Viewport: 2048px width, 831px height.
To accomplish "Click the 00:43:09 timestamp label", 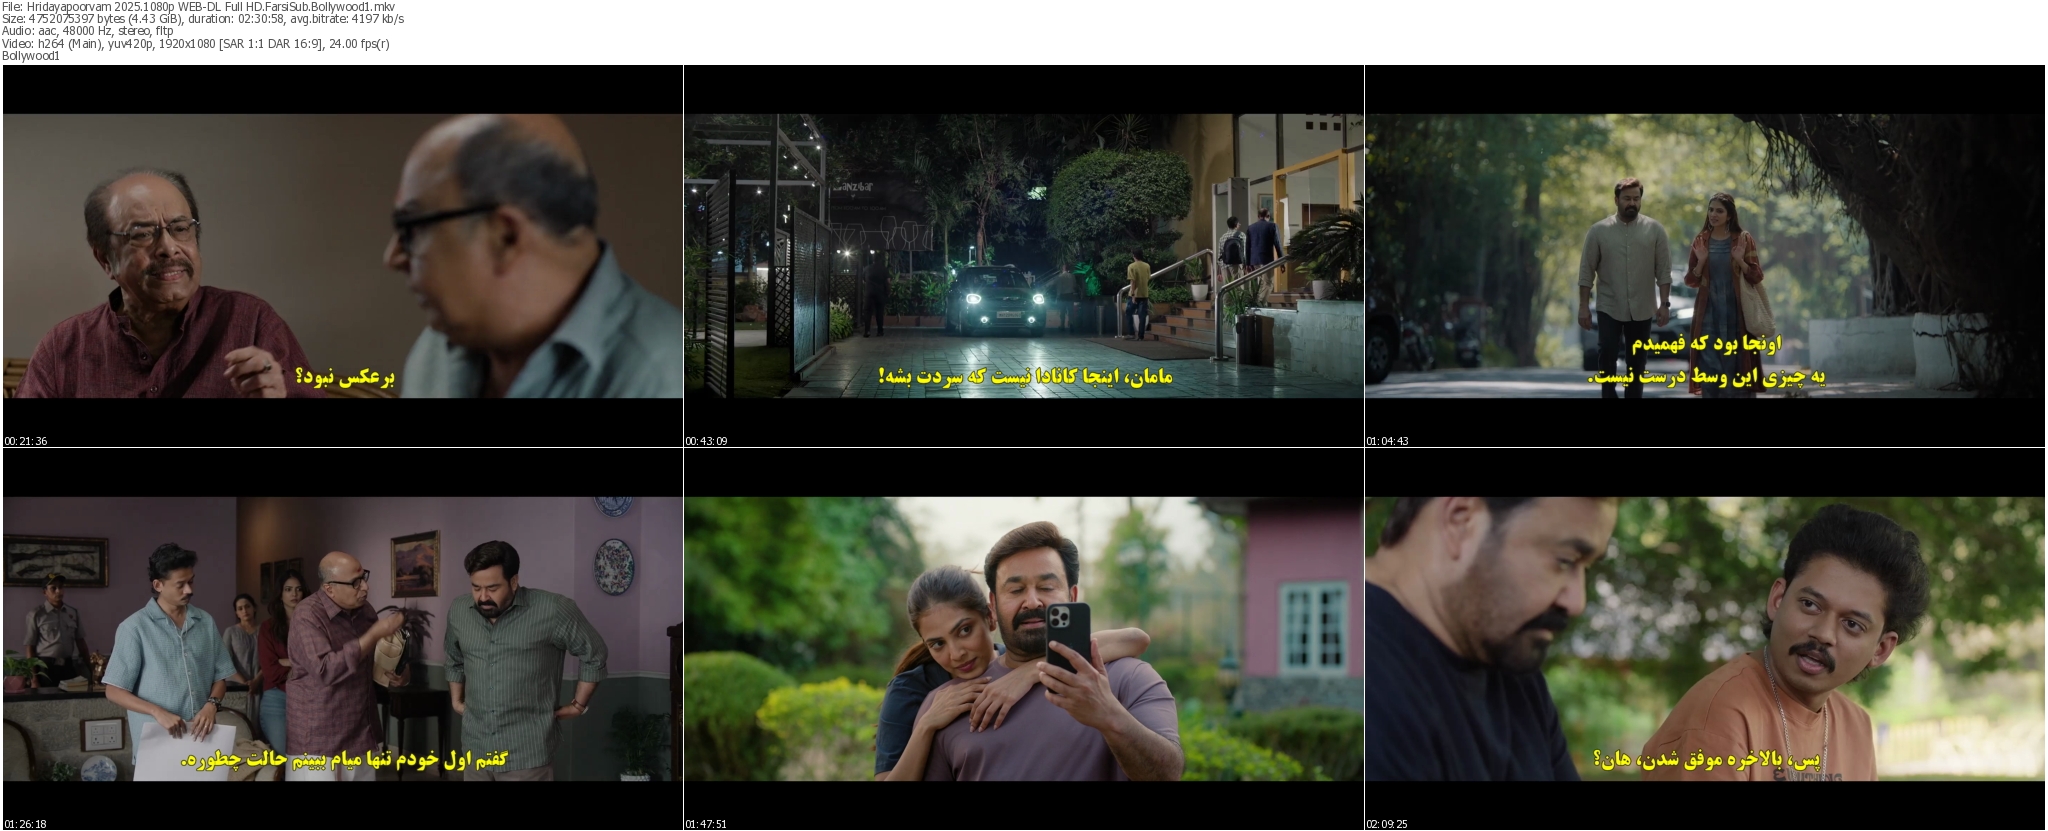I will pos(706,441).
